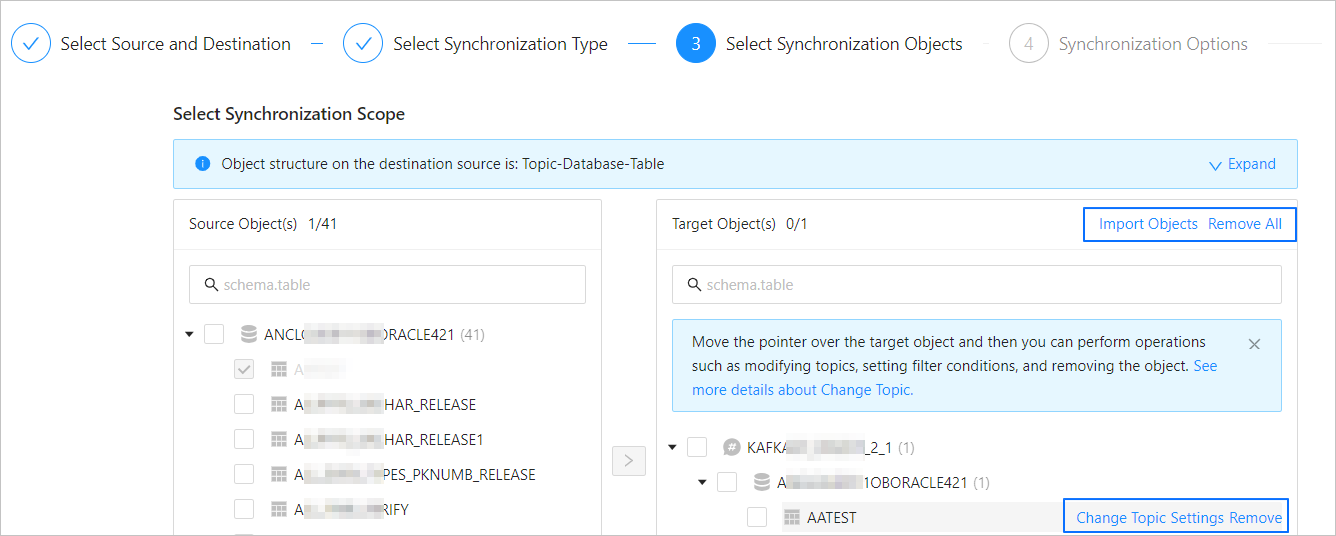This screenshot has width=1336, height=536.
Task: Collapse the source ORACLE421 database tree
Action: tap(190, 334)
